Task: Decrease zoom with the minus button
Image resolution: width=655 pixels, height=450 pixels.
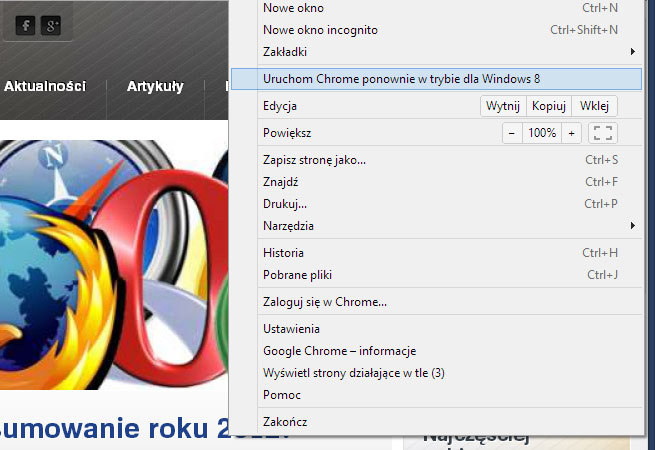Action: [512, 133]
